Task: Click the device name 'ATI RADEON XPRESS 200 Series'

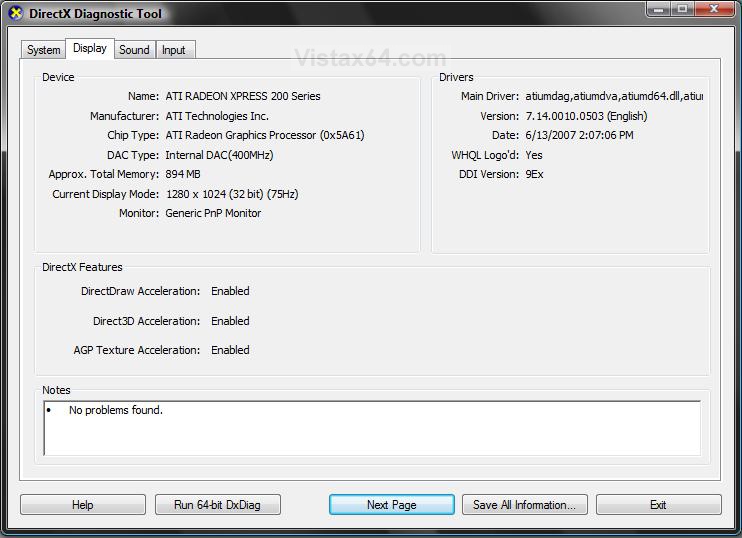Action: pos(243,96)
